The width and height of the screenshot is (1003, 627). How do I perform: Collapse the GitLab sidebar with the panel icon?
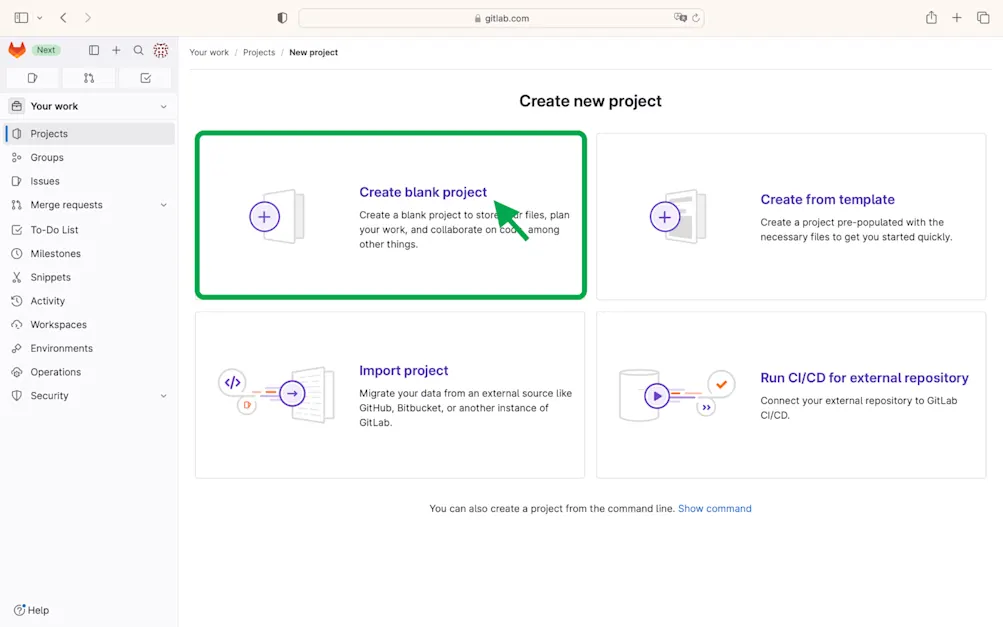pyautogui.click(x=91, y=50)
